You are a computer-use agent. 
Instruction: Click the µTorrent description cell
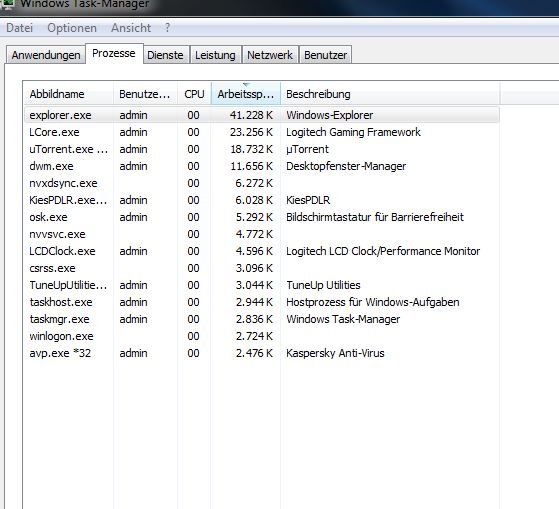coord(307,149)
